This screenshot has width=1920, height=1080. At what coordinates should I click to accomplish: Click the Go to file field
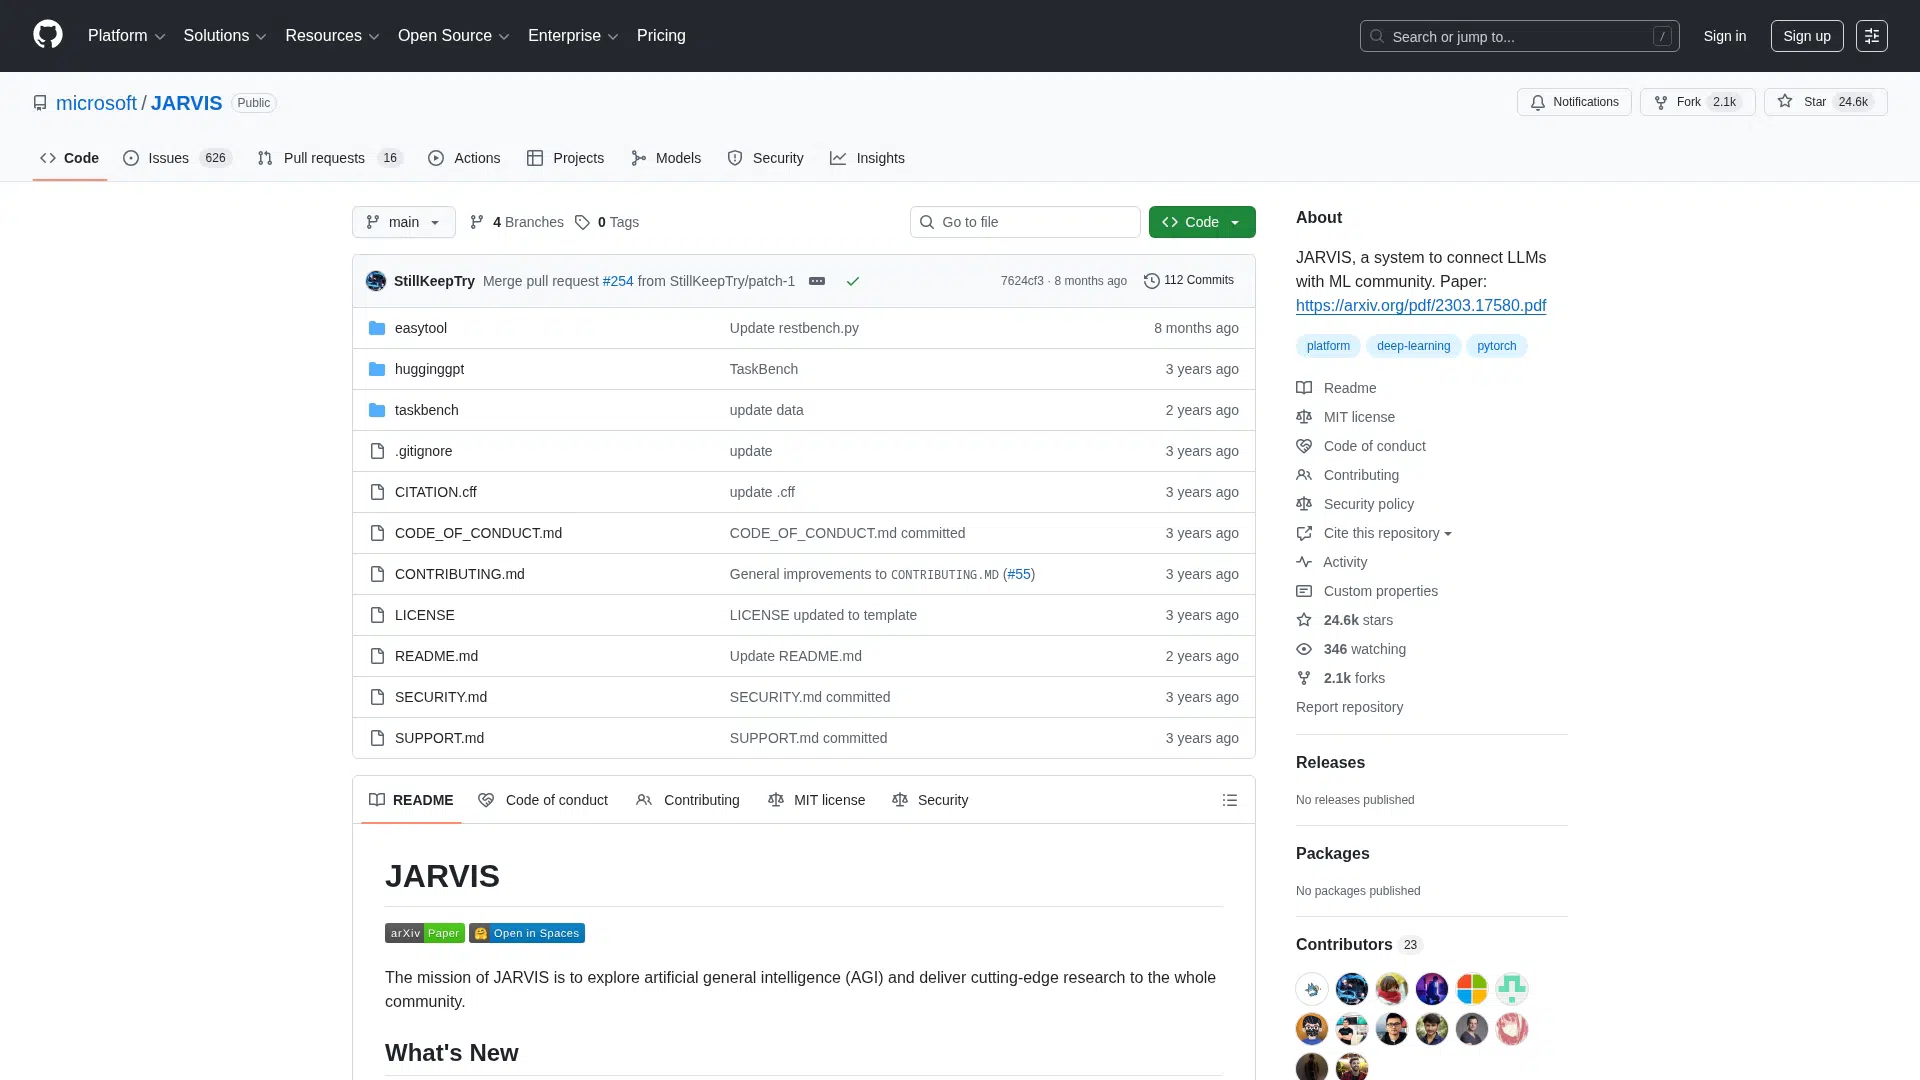(1025, 222)
